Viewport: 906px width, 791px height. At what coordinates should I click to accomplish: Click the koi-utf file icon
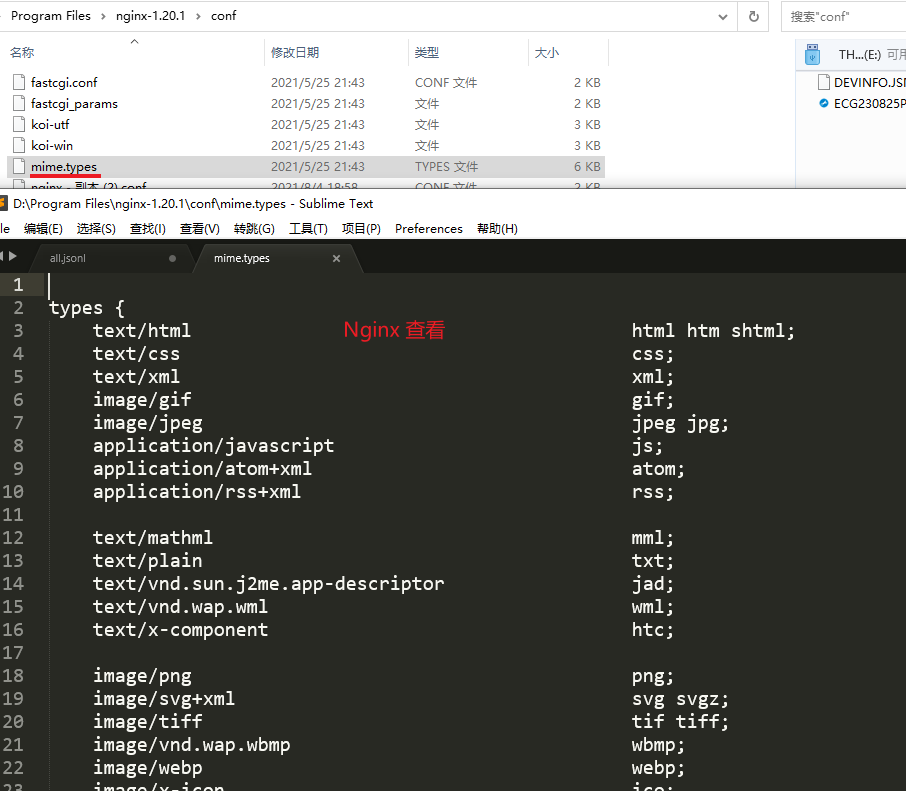click(18, 124)
